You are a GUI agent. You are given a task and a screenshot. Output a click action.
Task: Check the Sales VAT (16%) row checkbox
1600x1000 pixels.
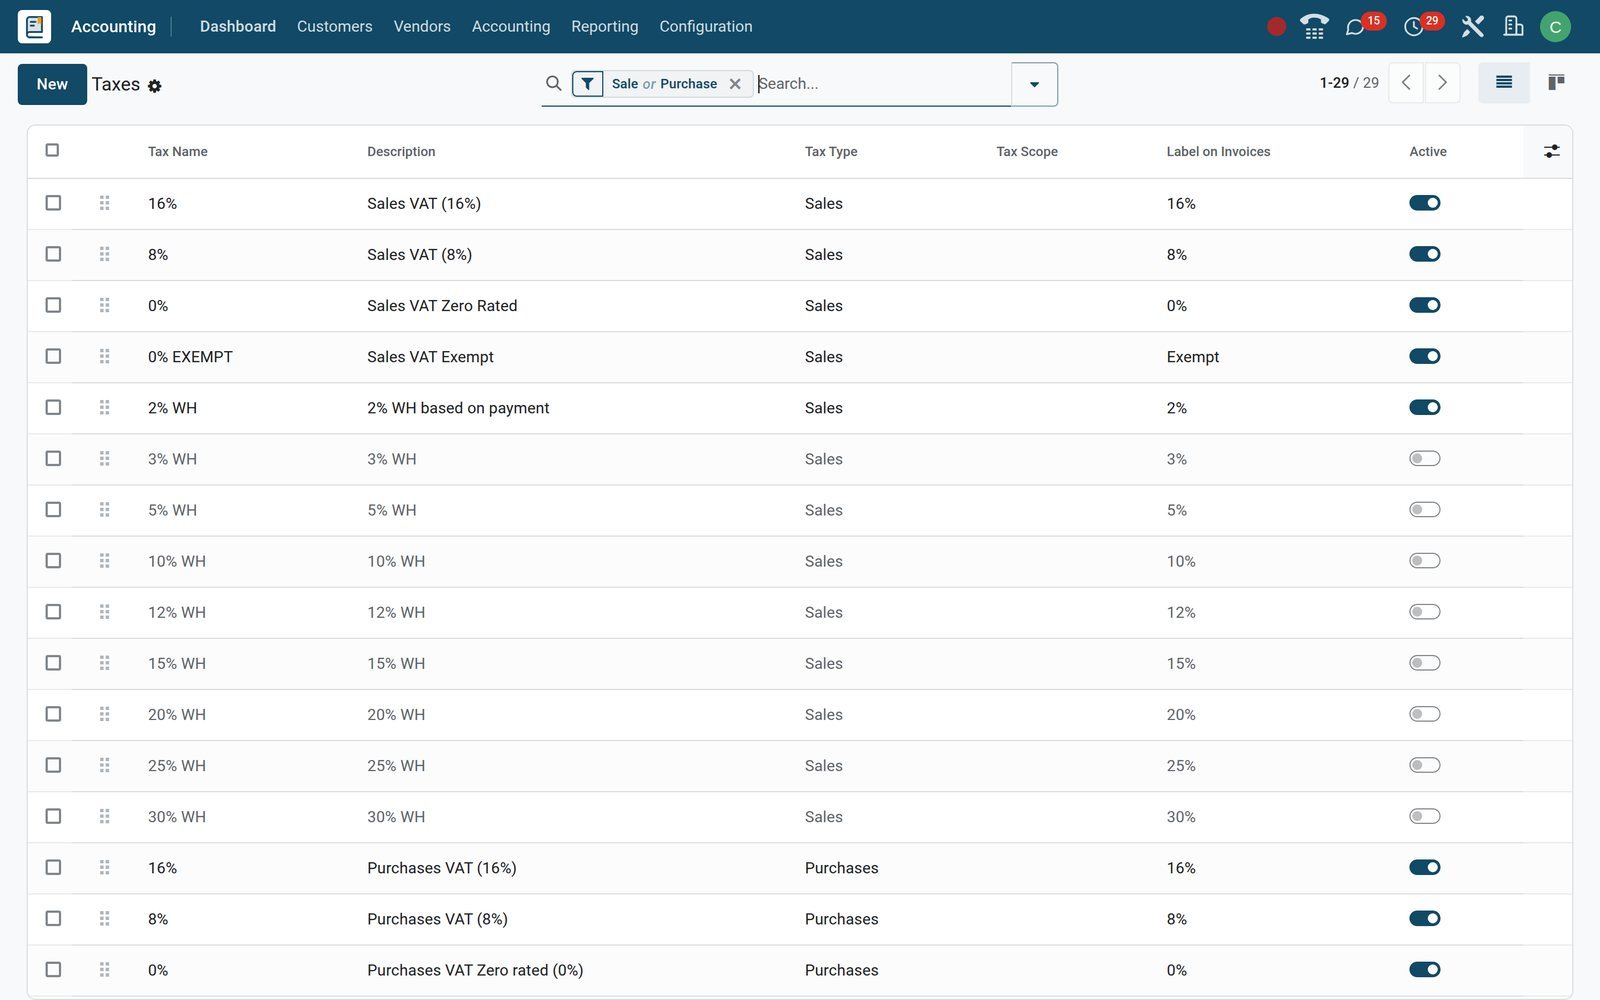pyautogui.click(x=53, y=203)
